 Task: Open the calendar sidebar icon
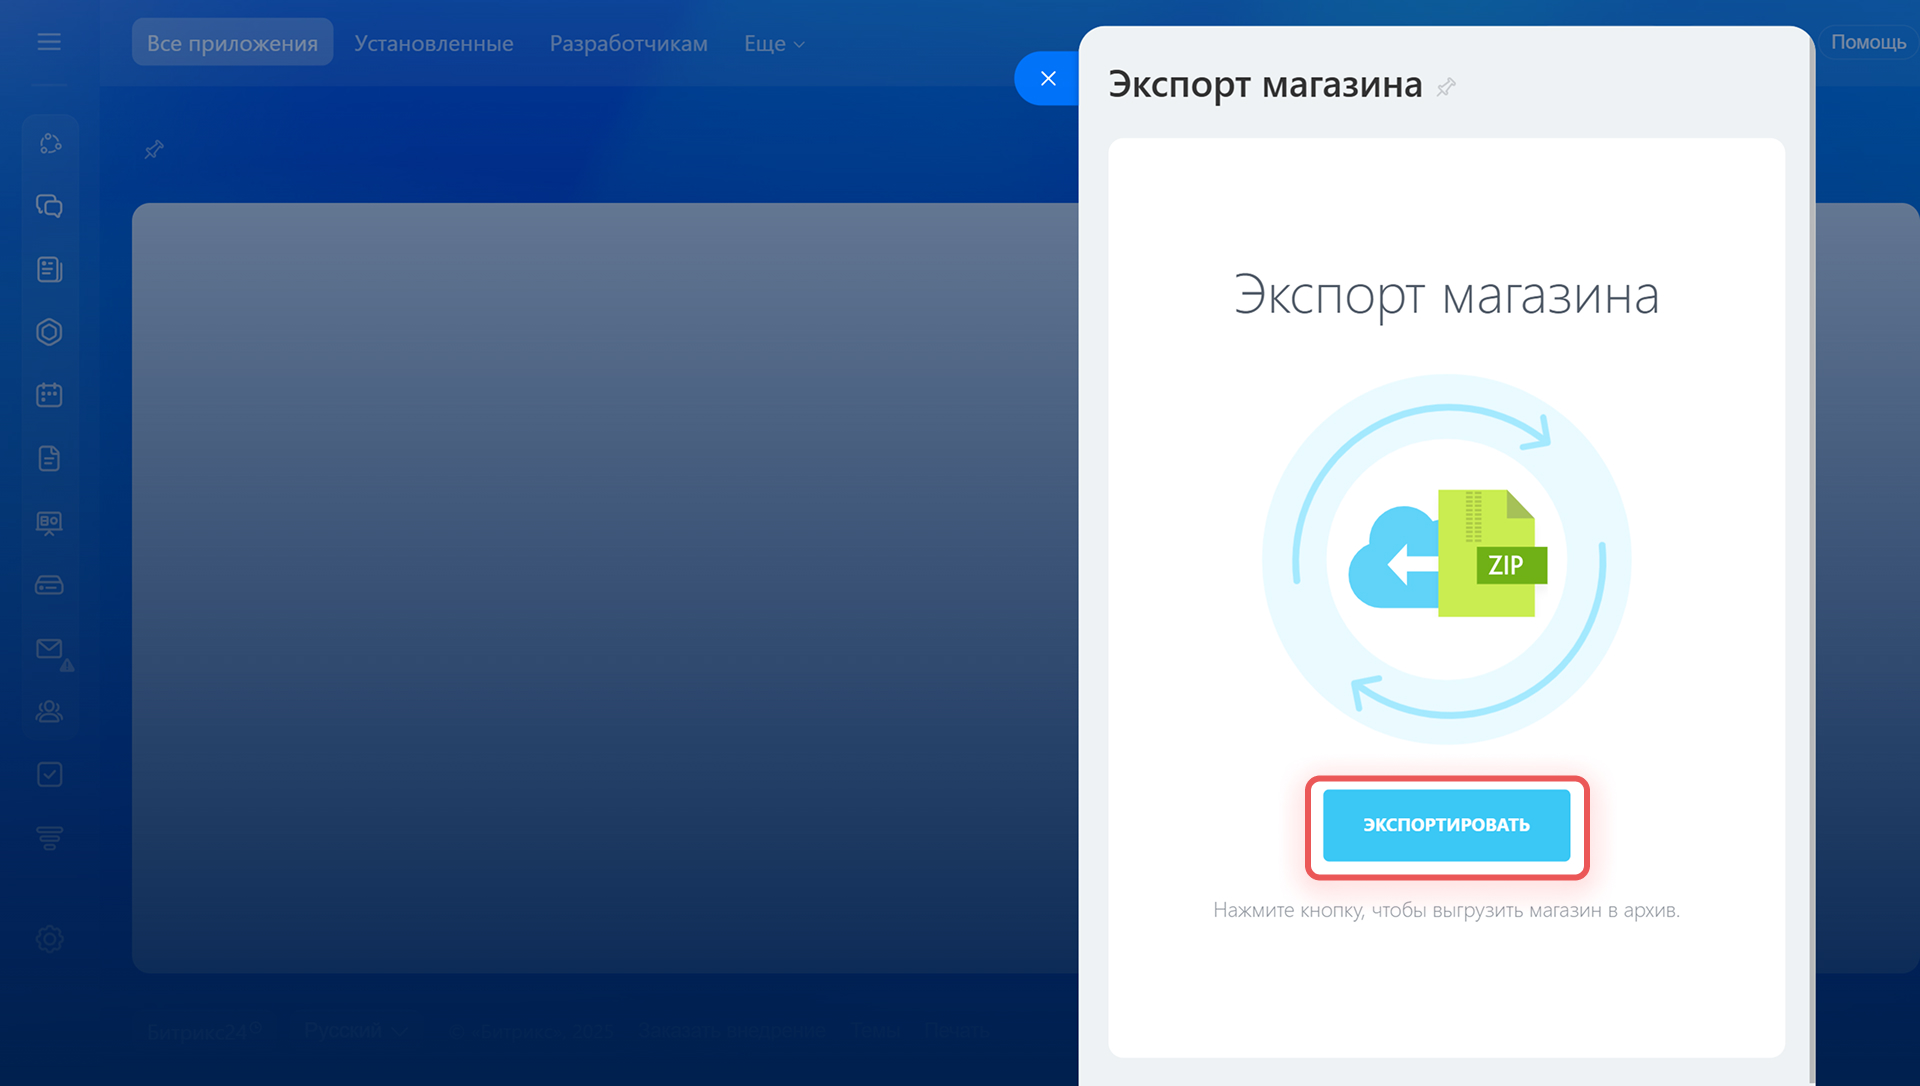[x=49, y=395]
